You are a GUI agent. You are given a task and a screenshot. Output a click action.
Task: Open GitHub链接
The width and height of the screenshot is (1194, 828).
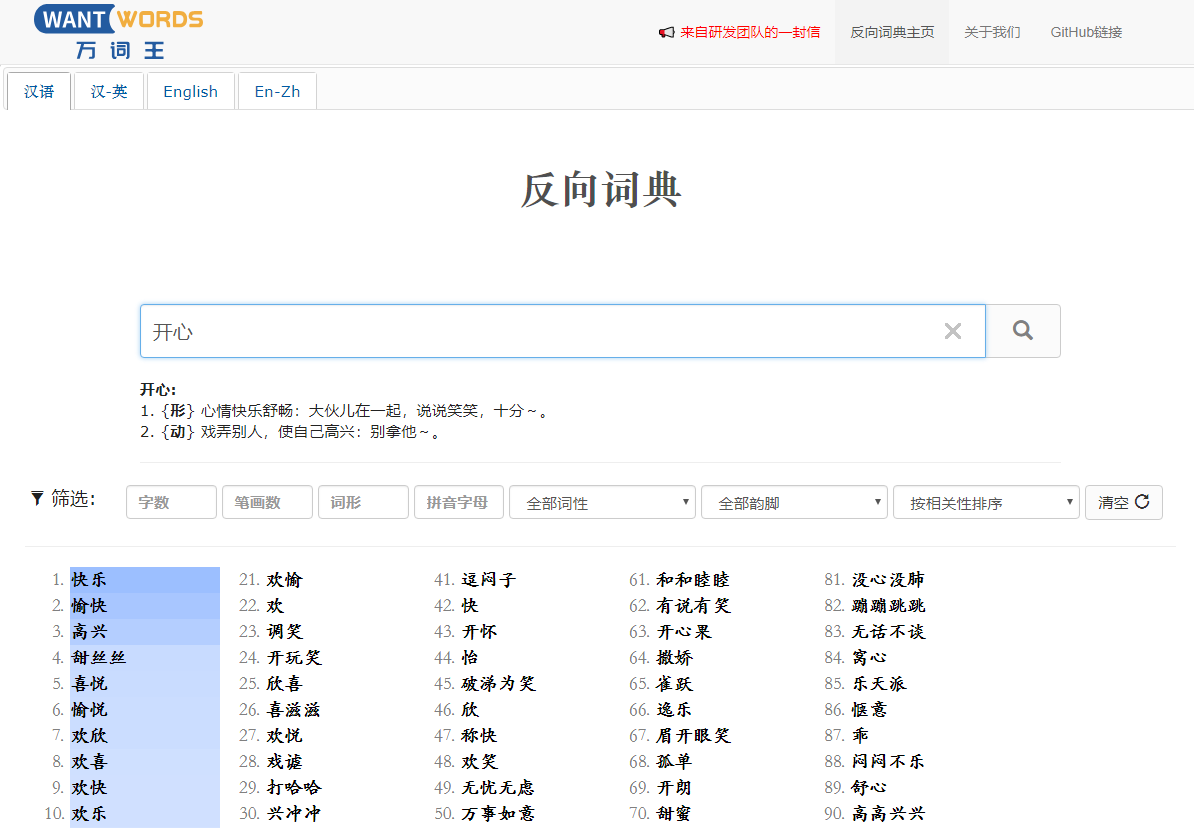click(x=1086, y=32)
